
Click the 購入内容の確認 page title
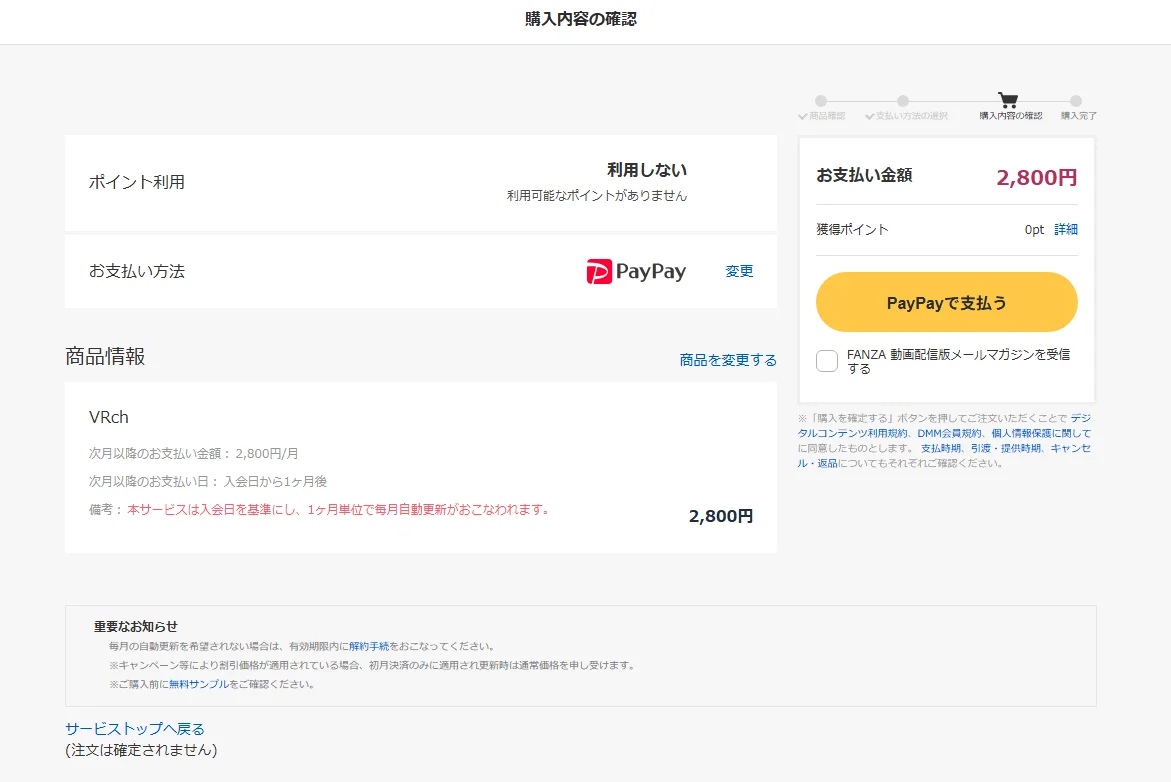point(580,19)
